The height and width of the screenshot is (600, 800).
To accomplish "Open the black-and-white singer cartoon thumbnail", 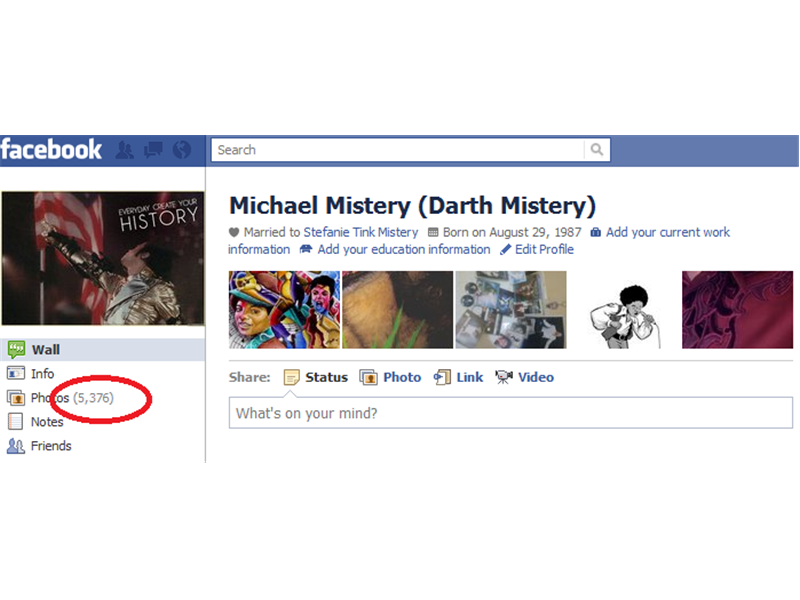I will tap(624, 310).
